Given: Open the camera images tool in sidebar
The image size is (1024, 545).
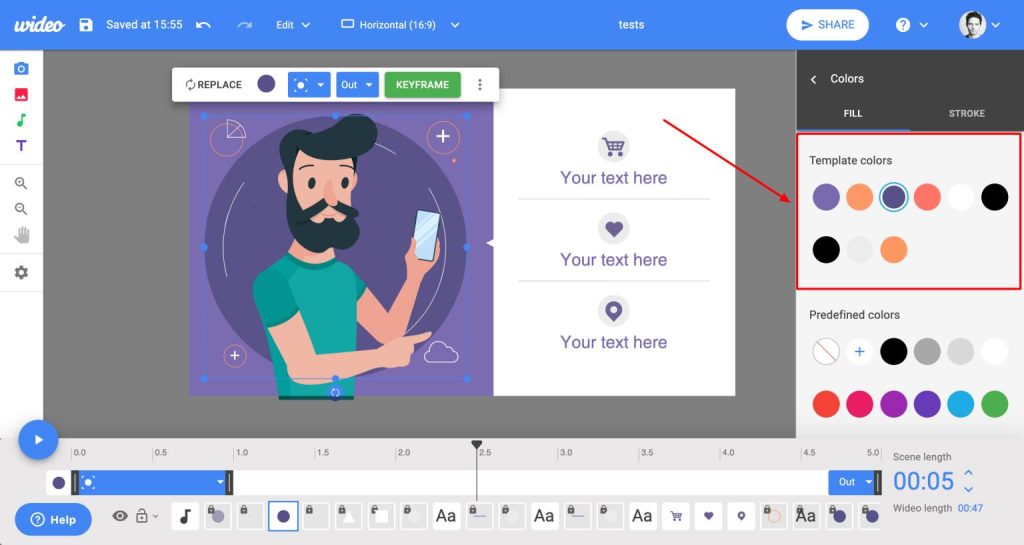Looking at the screenshot, I should pos(21,68).
